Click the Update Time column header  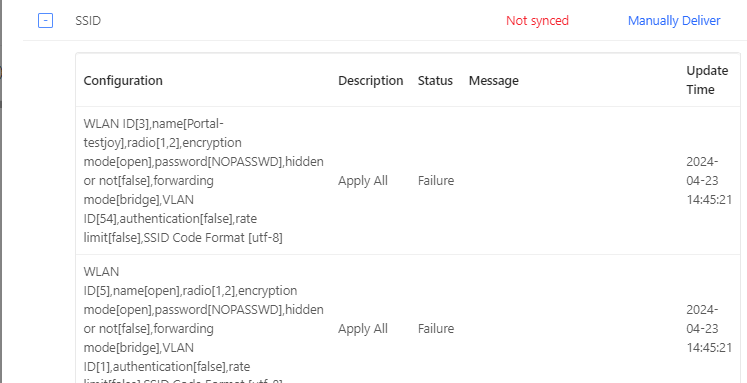707,80
